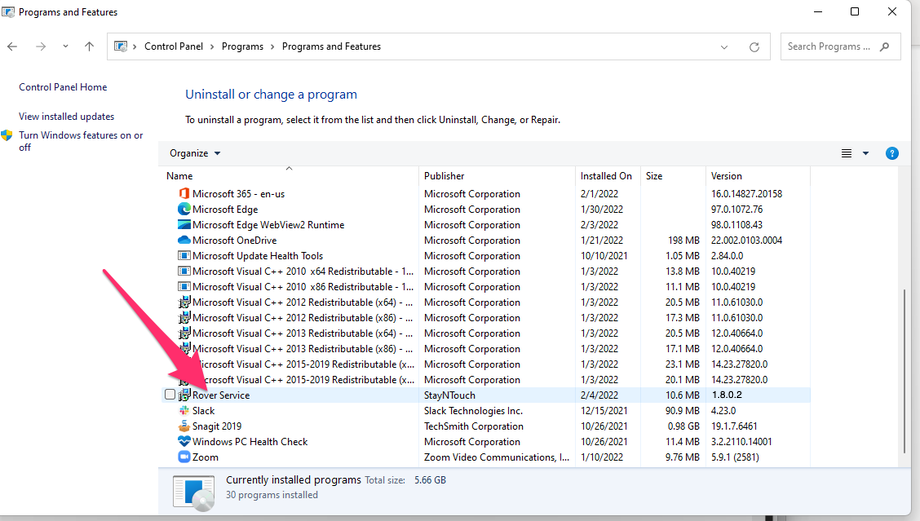Click the Visual C++ 2010 x86 icon
This screenshot has height=521, width=920.
click(184, 286)
